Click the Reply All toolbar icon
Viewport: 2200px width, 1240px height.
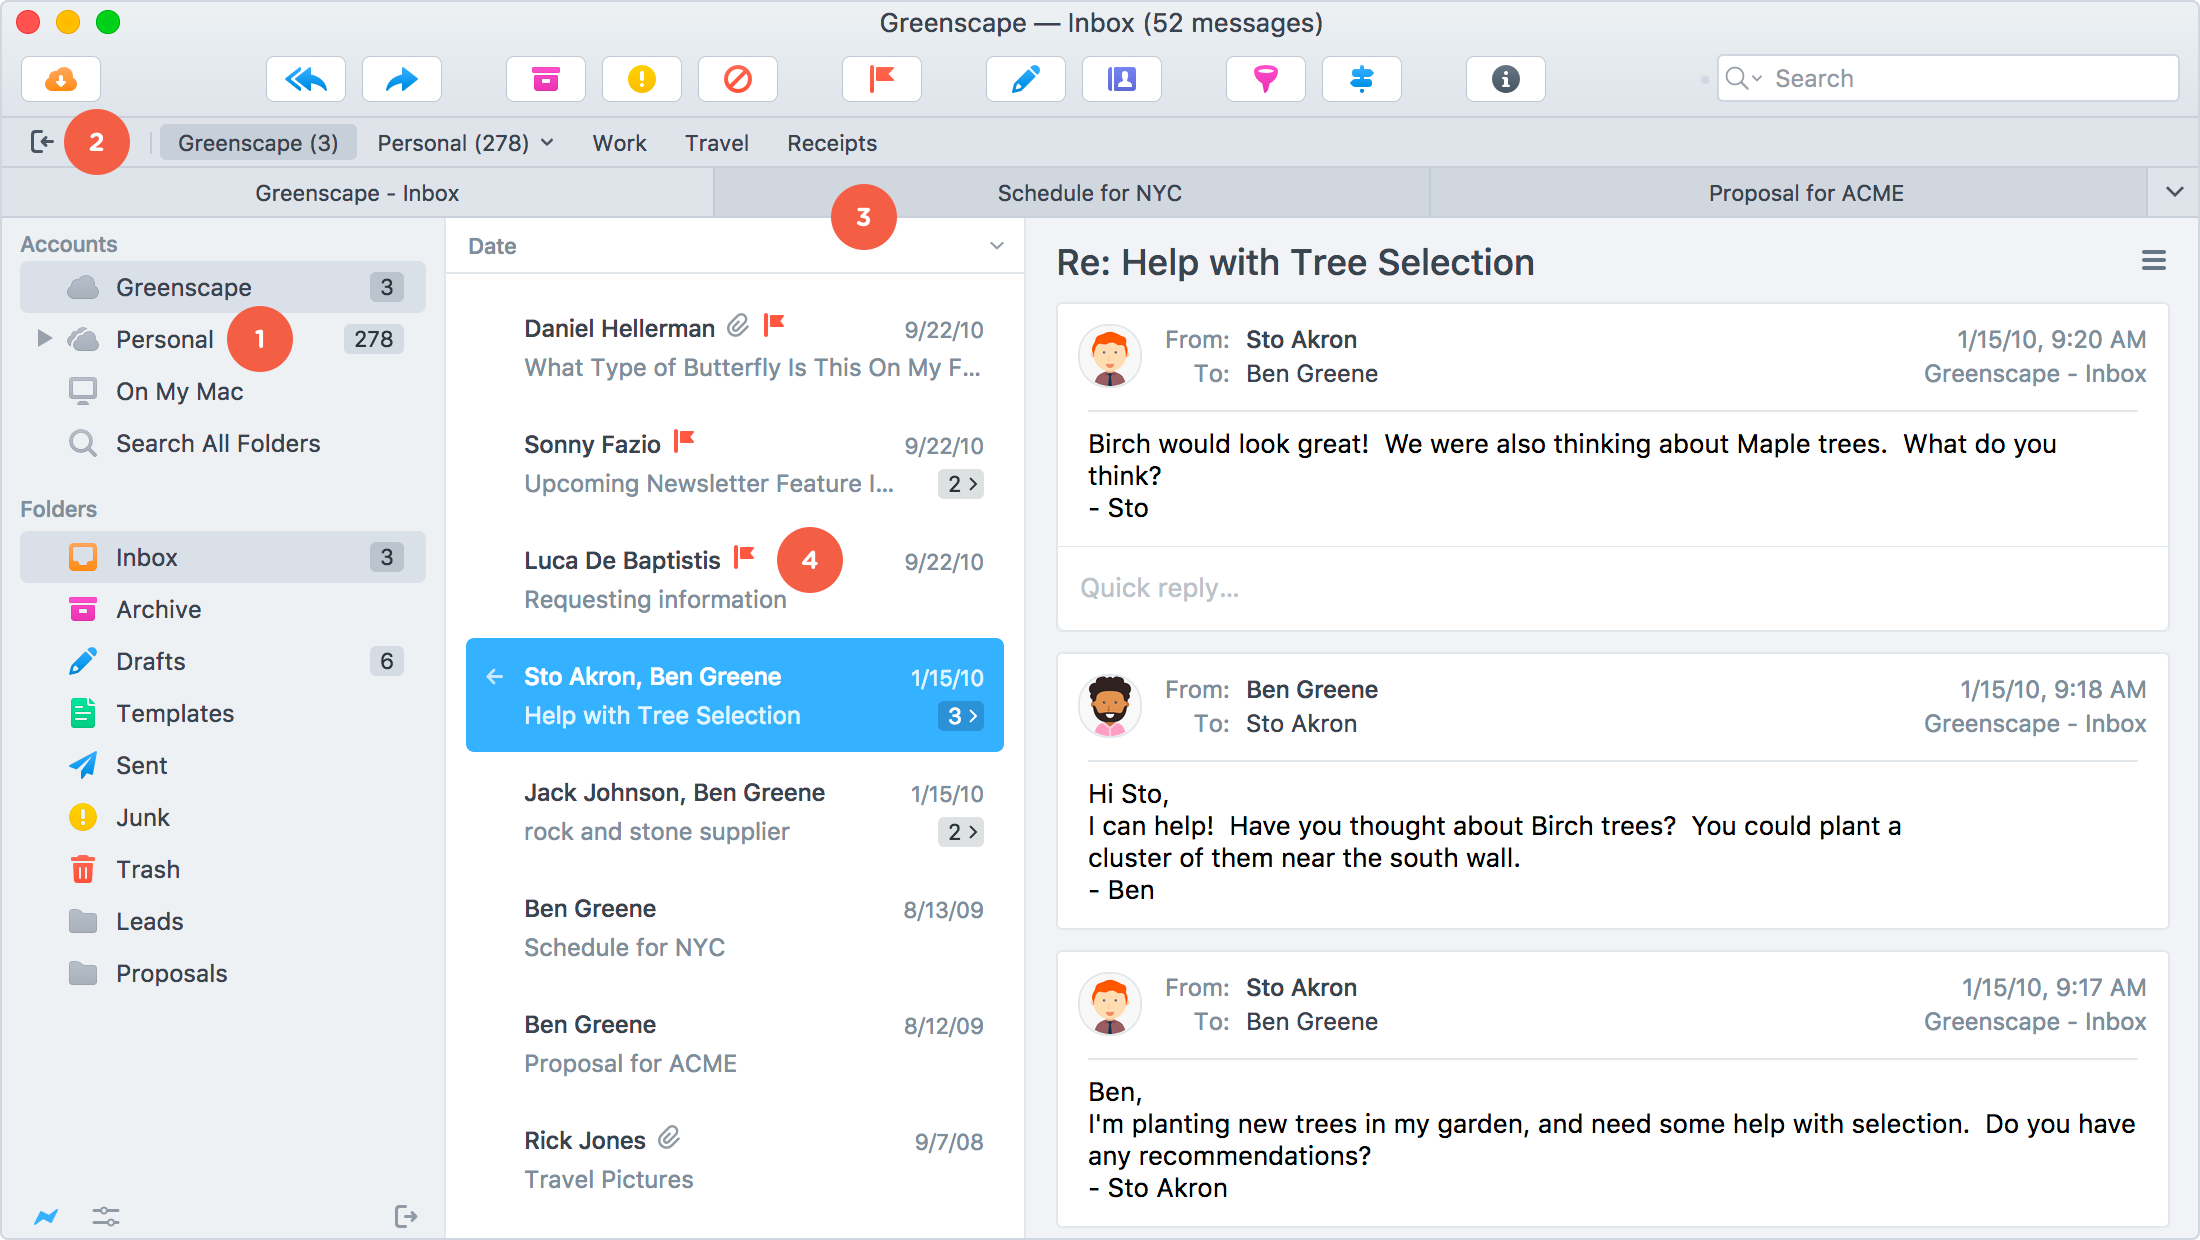click(x=308, y=77)
